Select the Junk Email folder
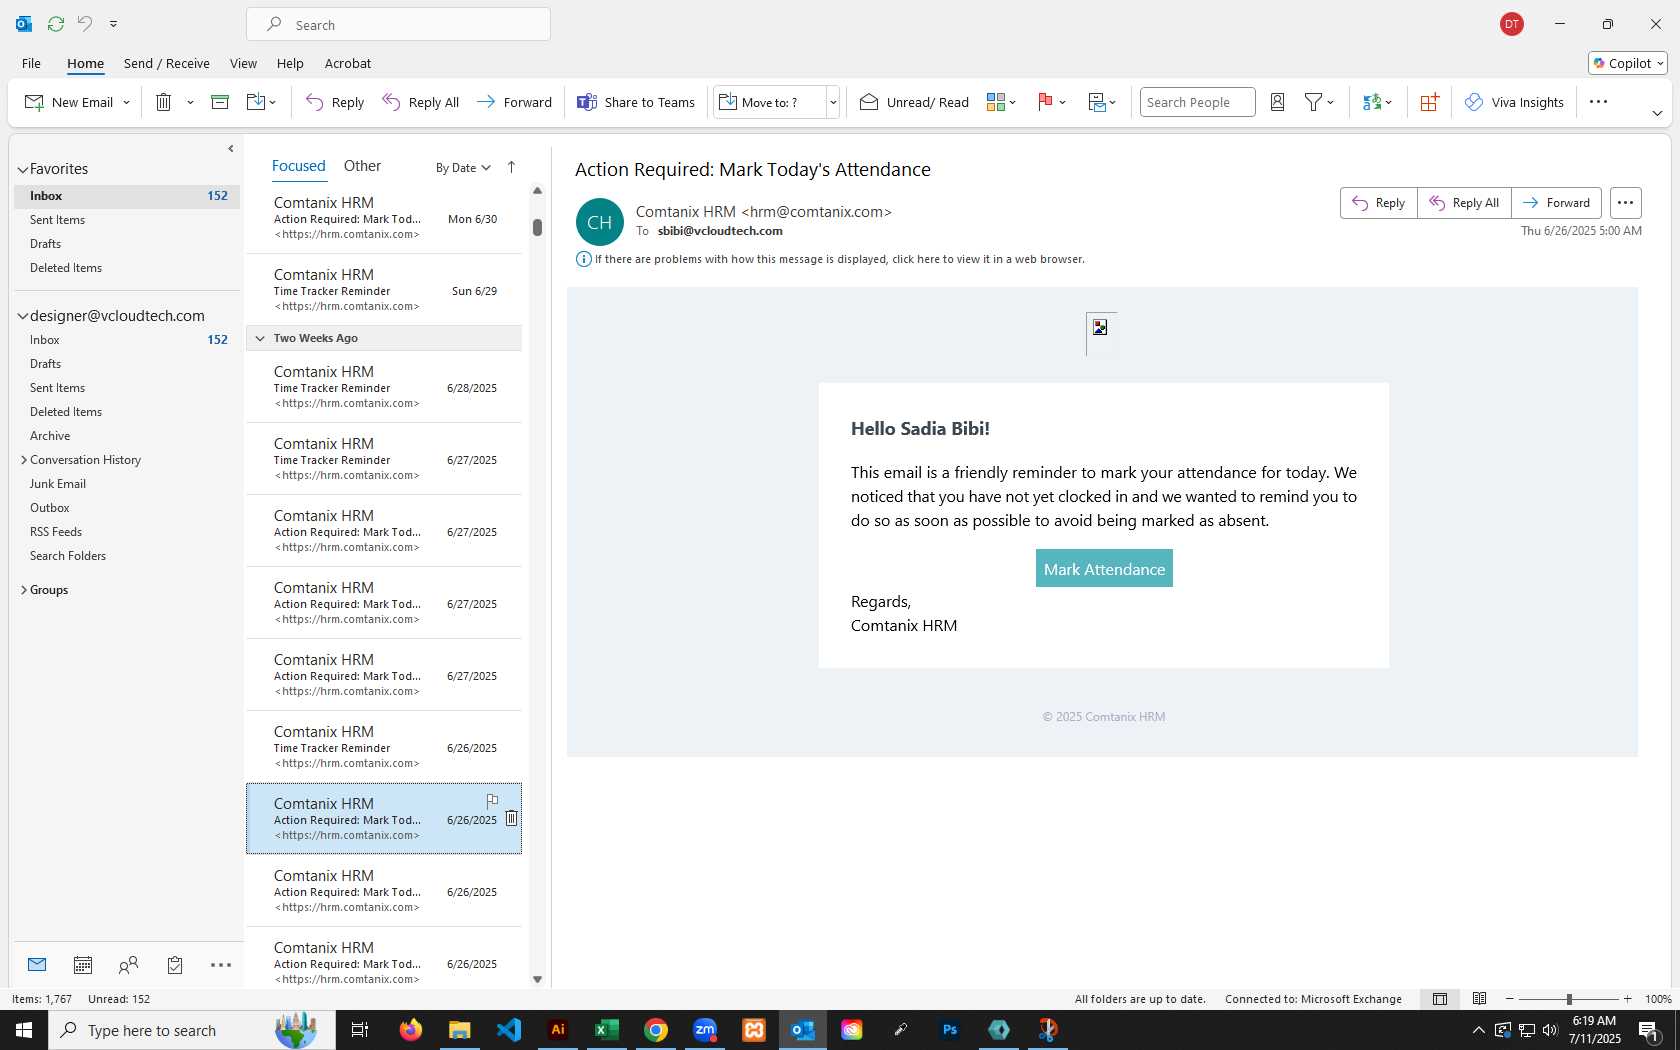 (x=58, y=484)
